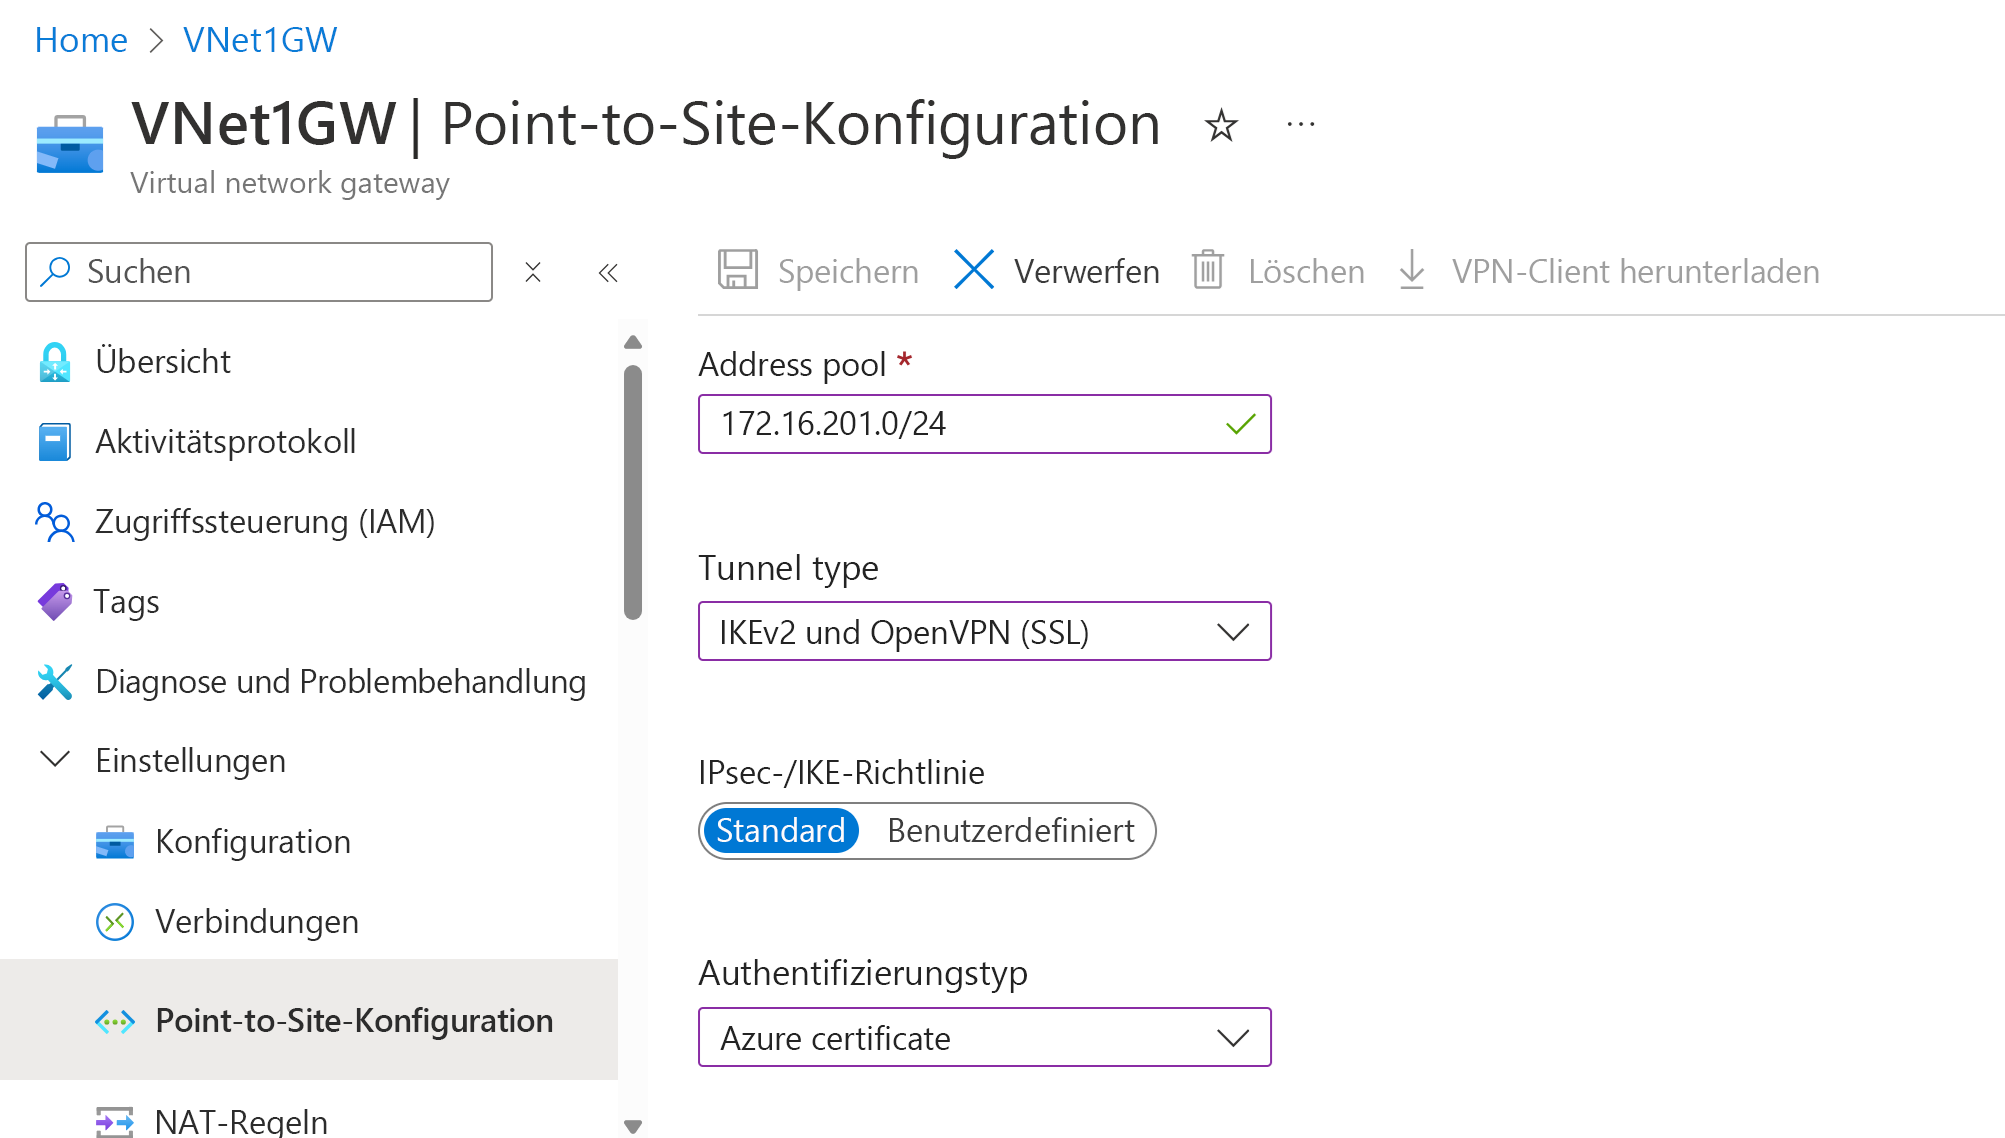Click the Home breadcrumb link

[x=81, y=40]
